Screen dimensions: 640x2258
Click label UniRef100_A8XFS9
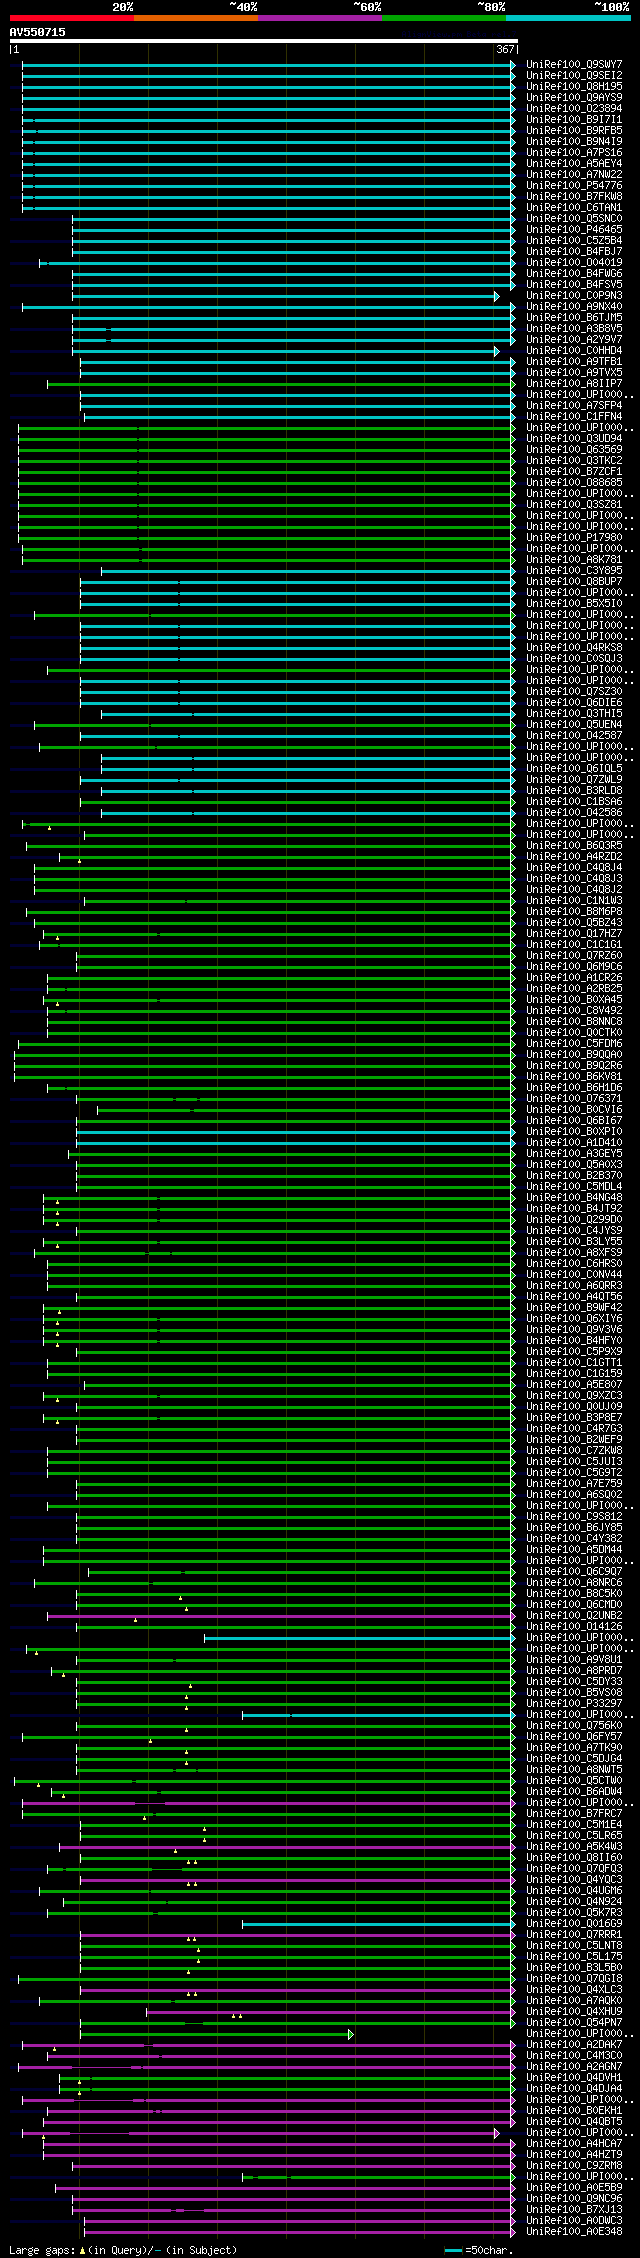tap(574, 1252)
